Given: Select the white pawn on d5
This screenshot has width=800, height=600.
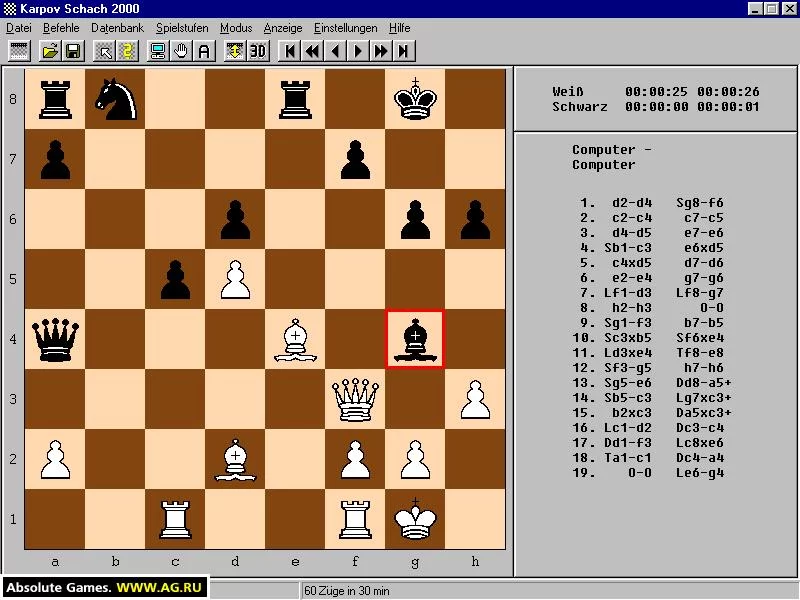Looking at the screenshot, I should [x=235, y=279].
